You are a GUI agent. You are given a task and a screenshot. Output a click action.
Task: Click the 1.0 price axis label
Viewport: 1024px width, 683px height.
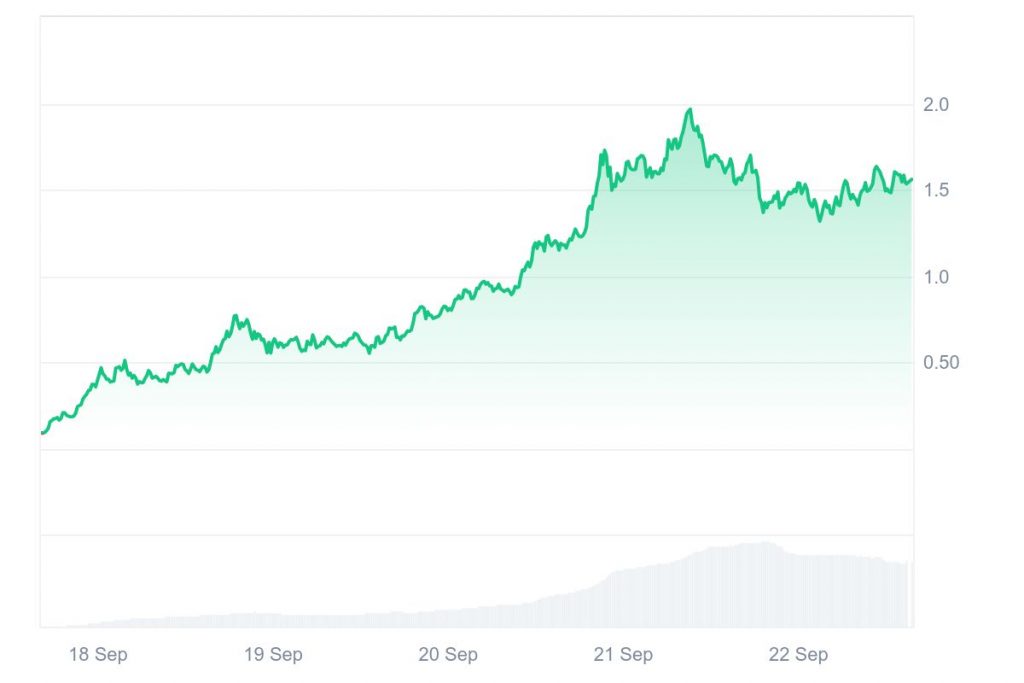coord(936,277)
